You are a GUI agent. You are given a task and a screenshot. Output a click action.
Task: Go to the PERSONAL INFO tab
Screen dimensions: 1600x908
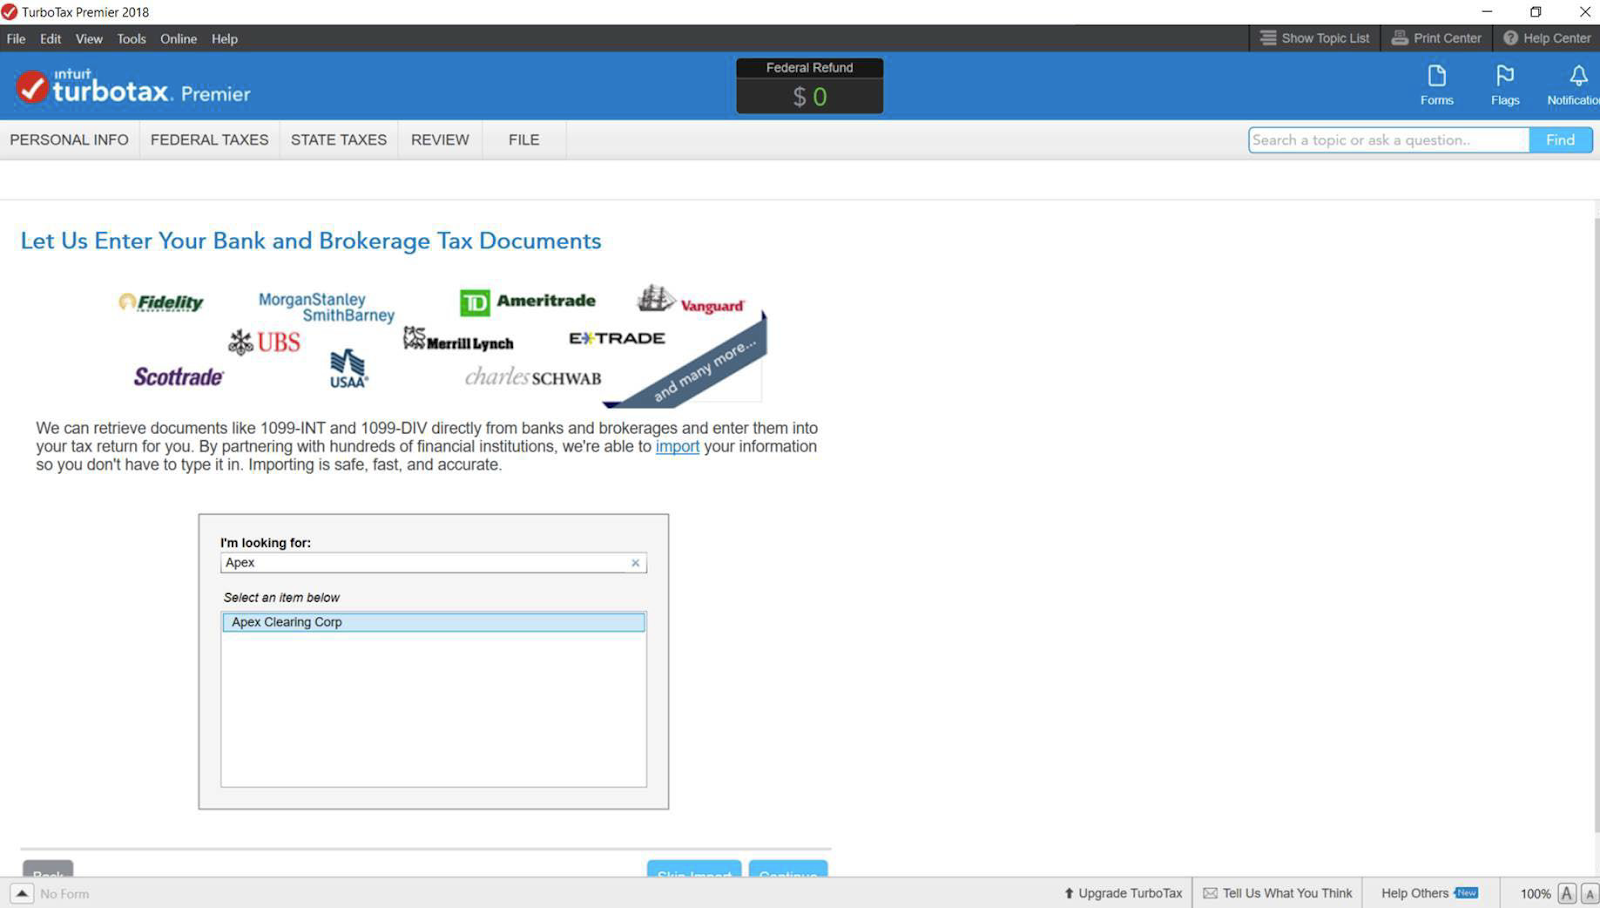(x=69, y=140)
